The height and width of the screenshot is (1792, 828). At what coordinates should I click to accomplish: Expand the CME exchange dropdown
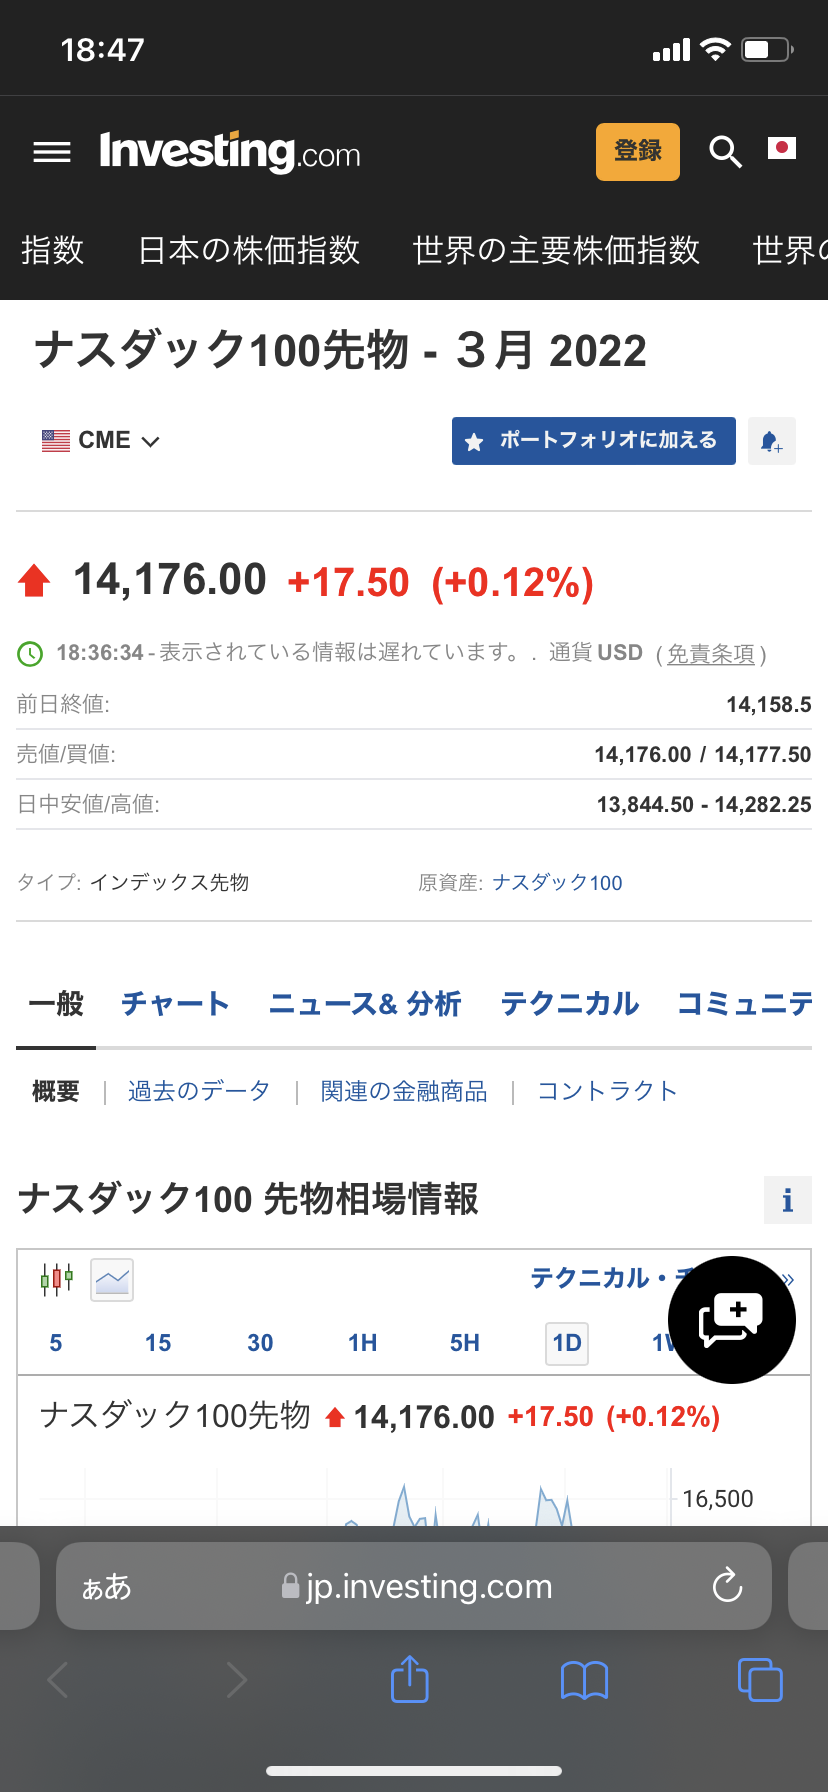click(101, 441)
